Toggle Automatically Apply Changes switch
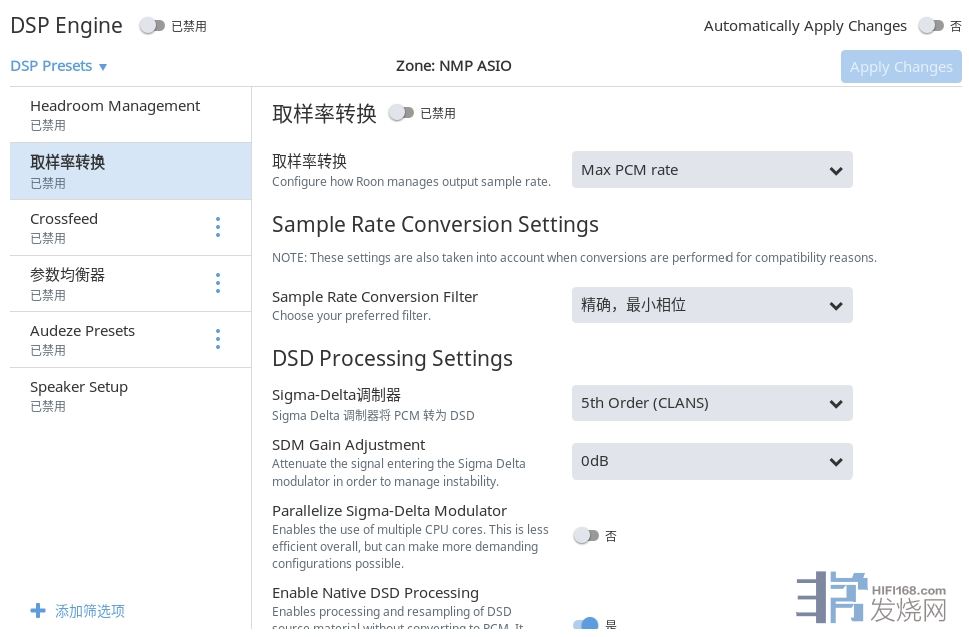This screenshot has width=969, height=637. (x=930, y=26)
